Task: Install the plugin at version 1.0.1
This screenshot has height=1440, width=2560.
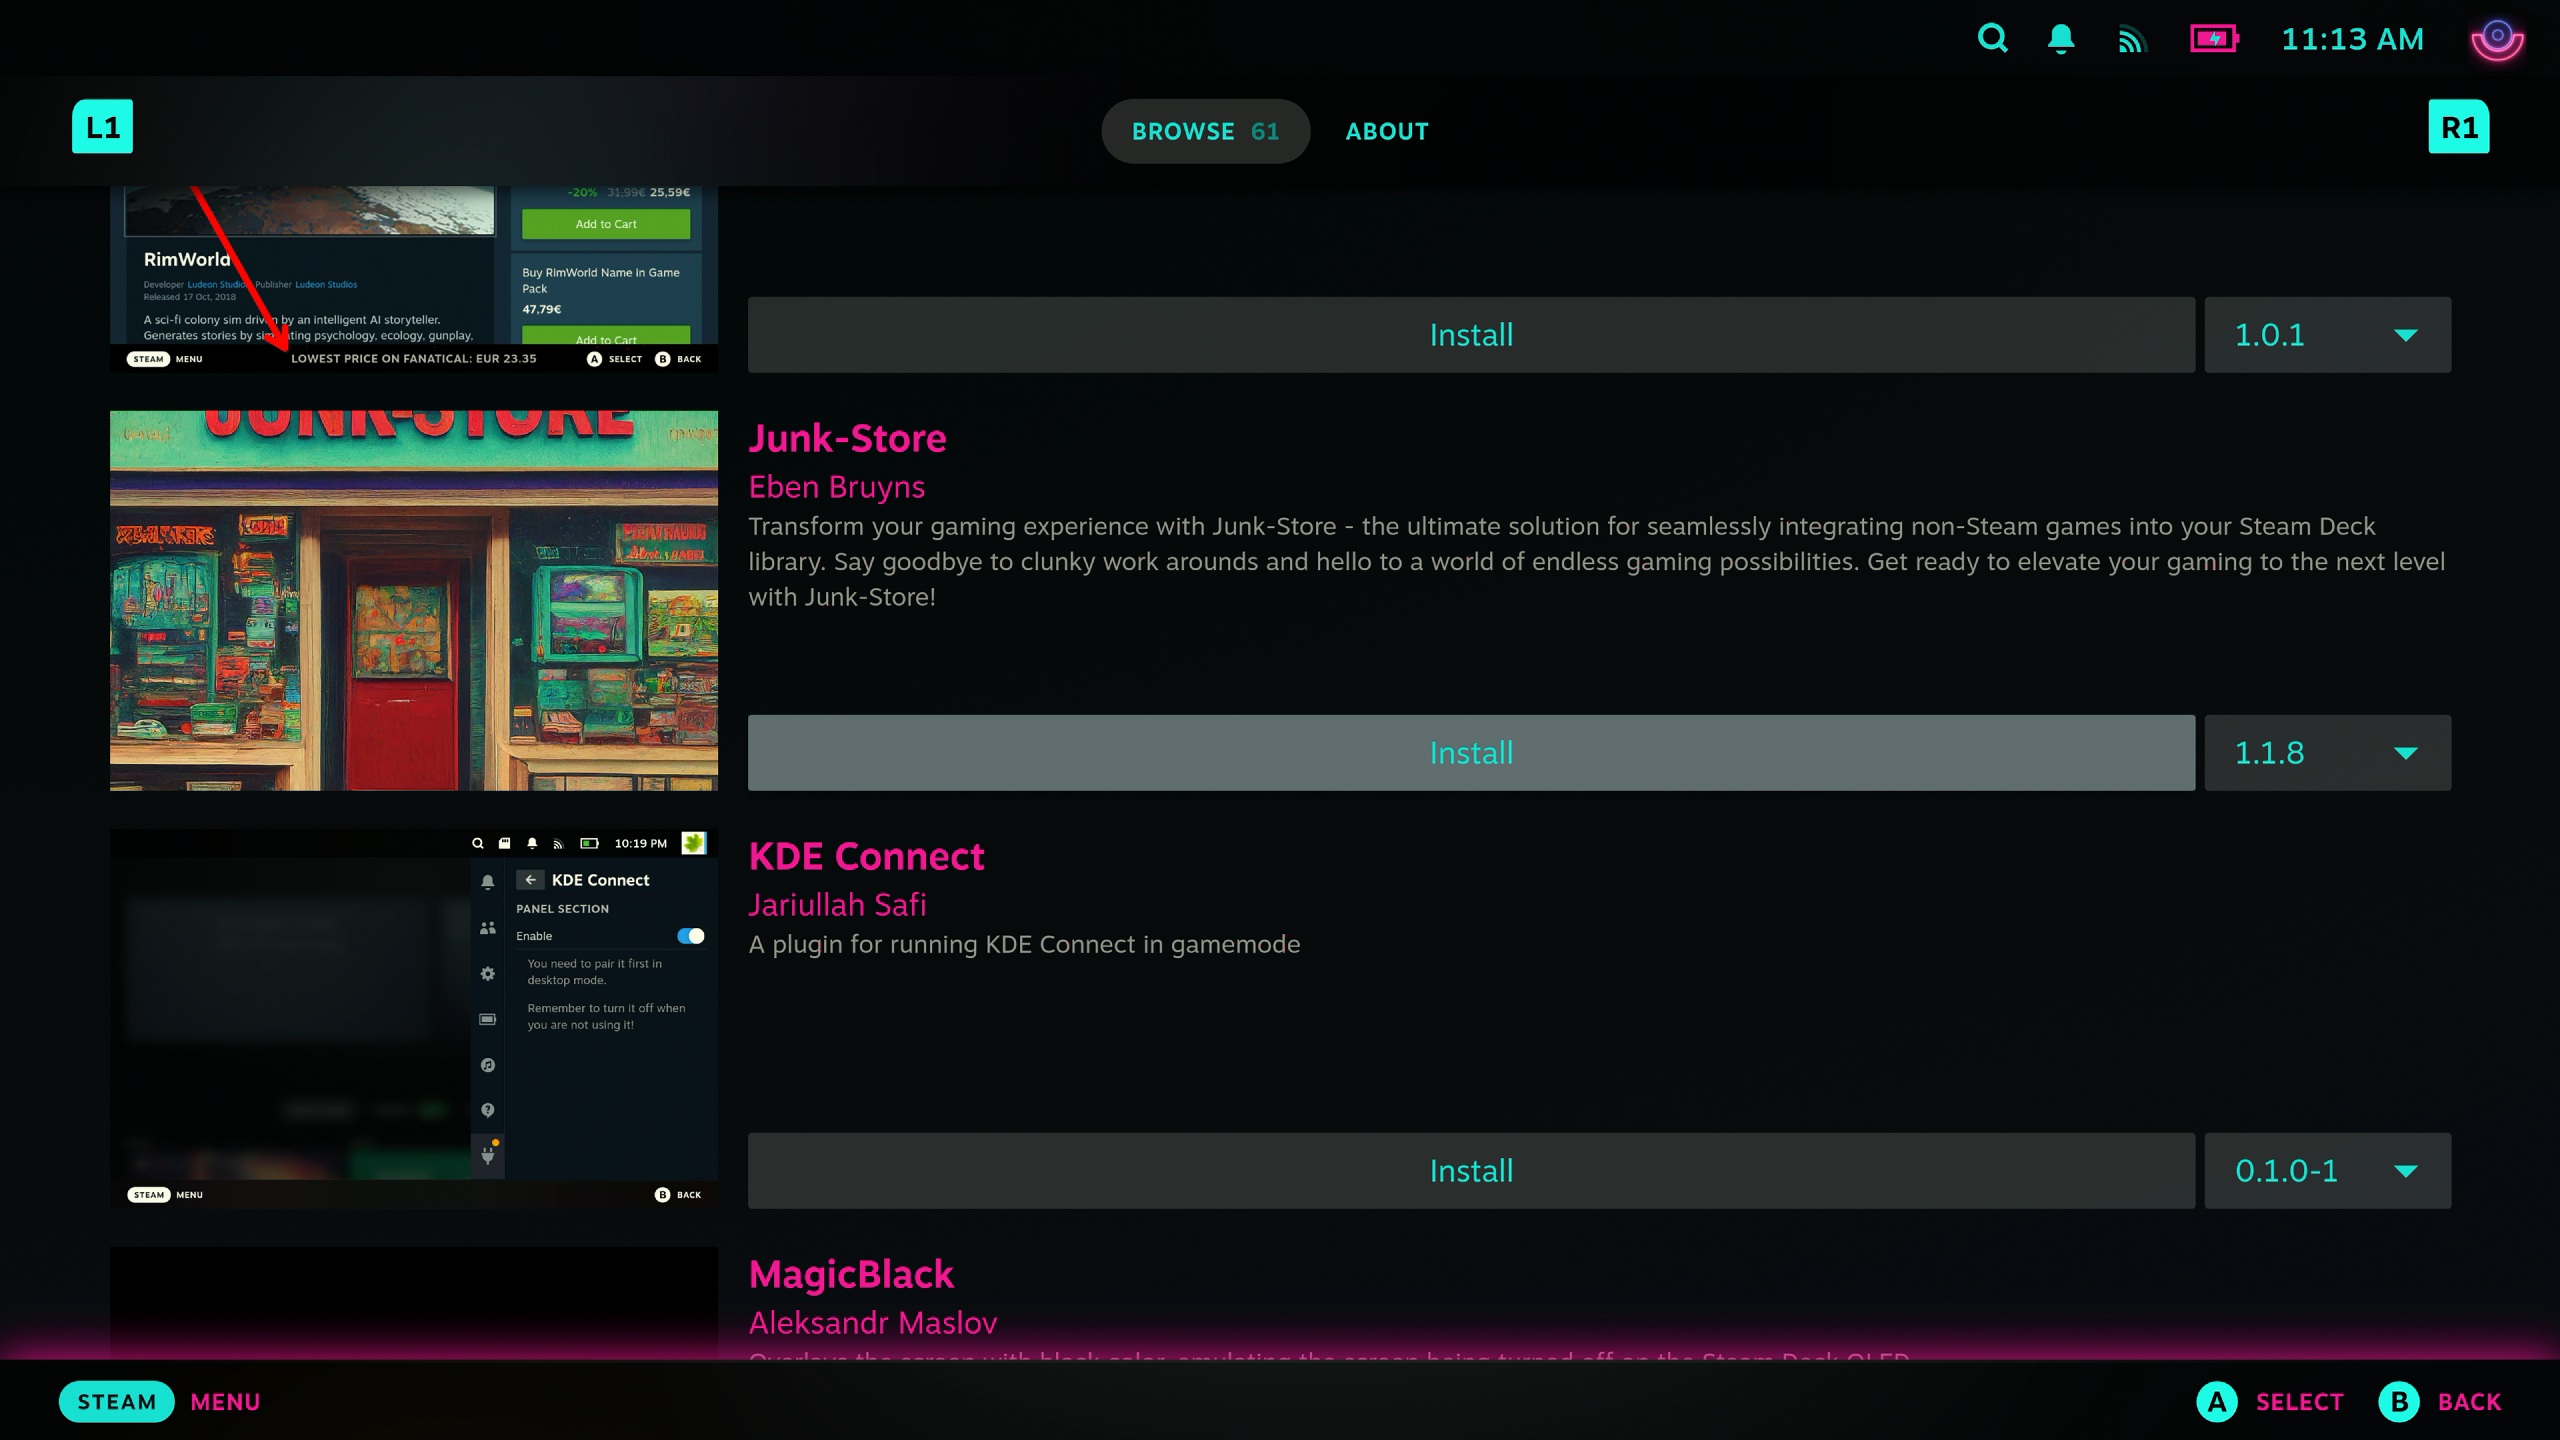Action: (x=1471, y=335)
